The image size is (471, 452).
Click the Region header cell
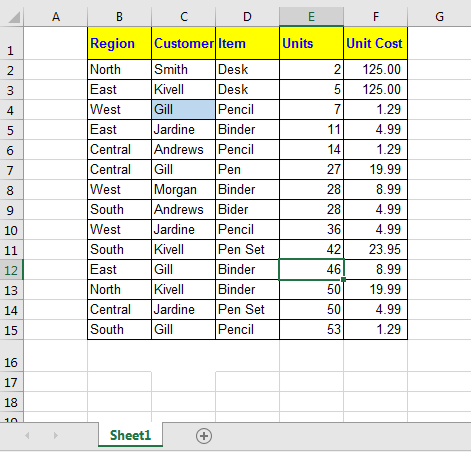coord(119,43)
